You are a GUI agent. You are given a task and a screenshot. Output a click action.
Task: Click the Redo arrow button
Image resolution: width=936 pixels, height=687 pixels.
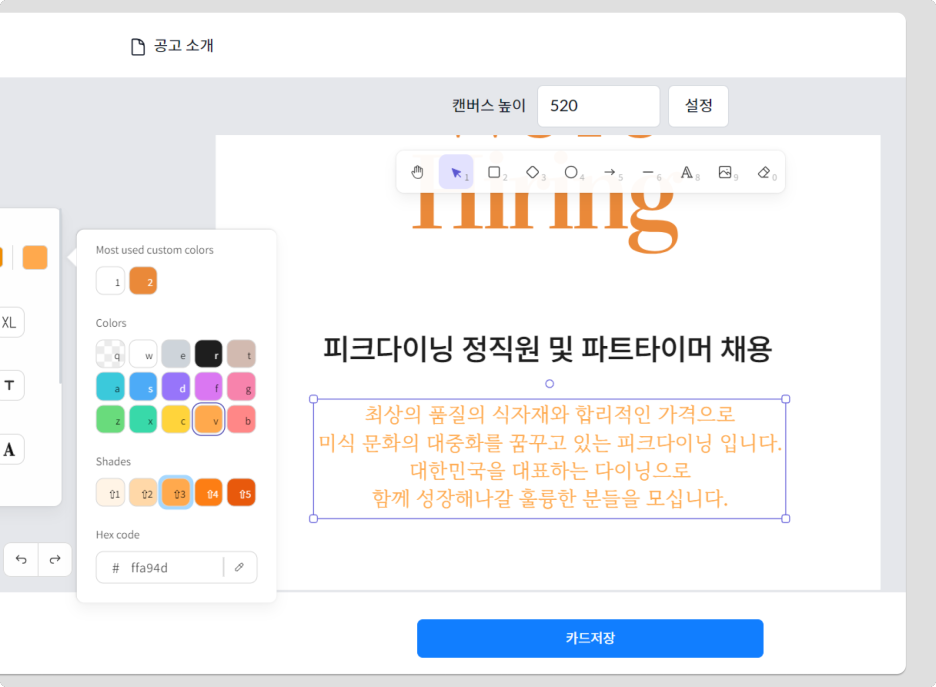pos(55,559)
